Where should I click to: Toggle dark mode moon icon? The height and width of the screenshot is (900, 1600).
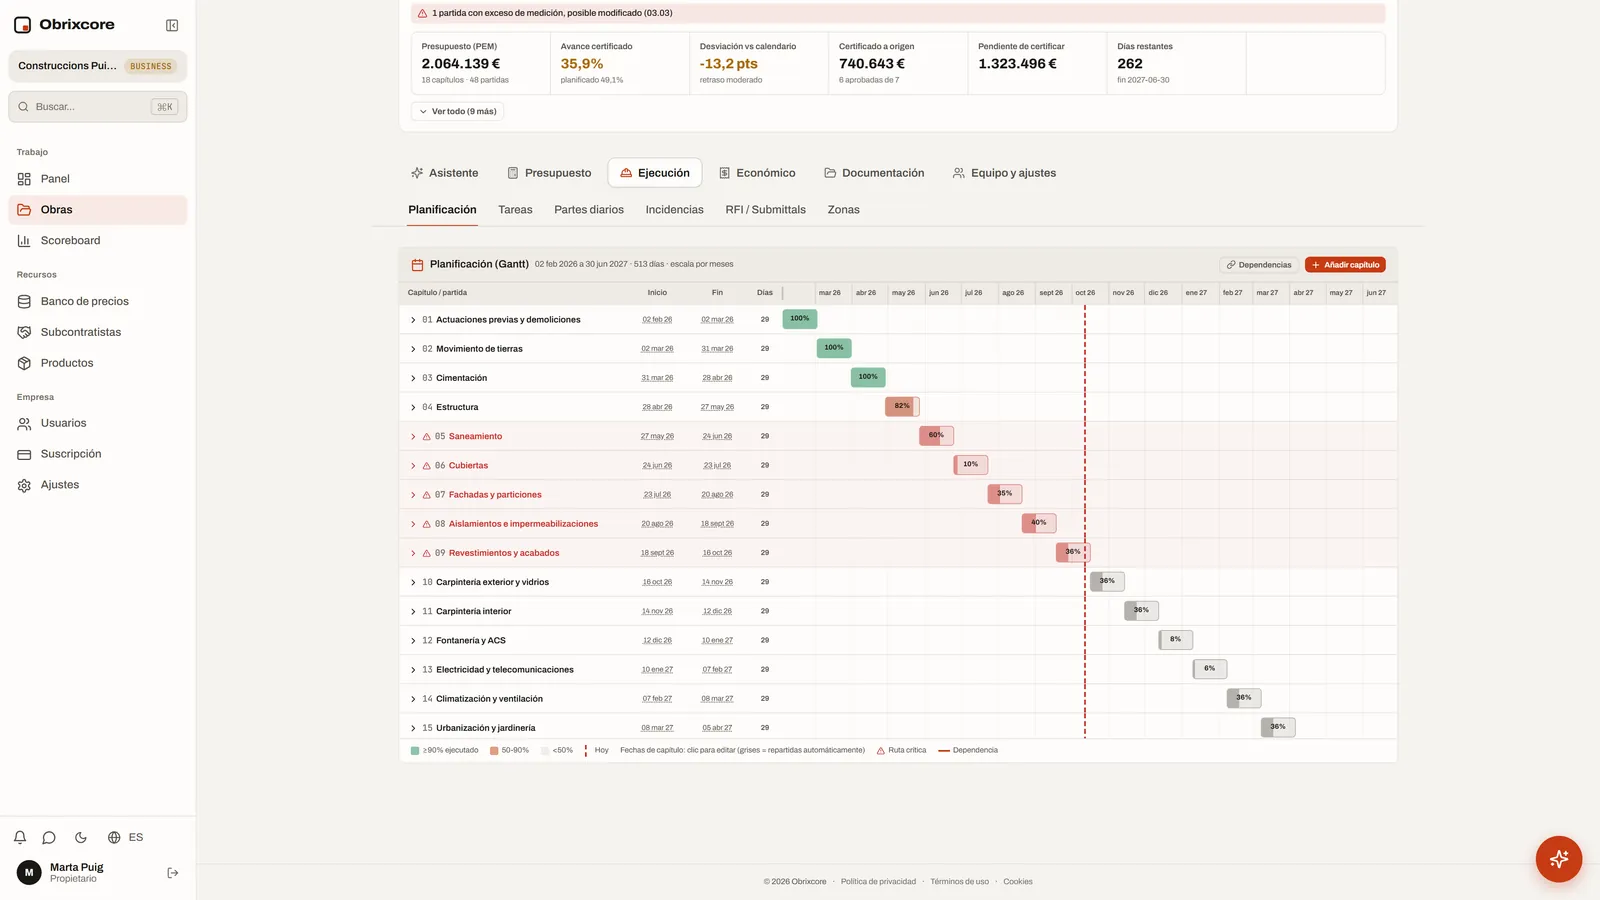(81, 838)
